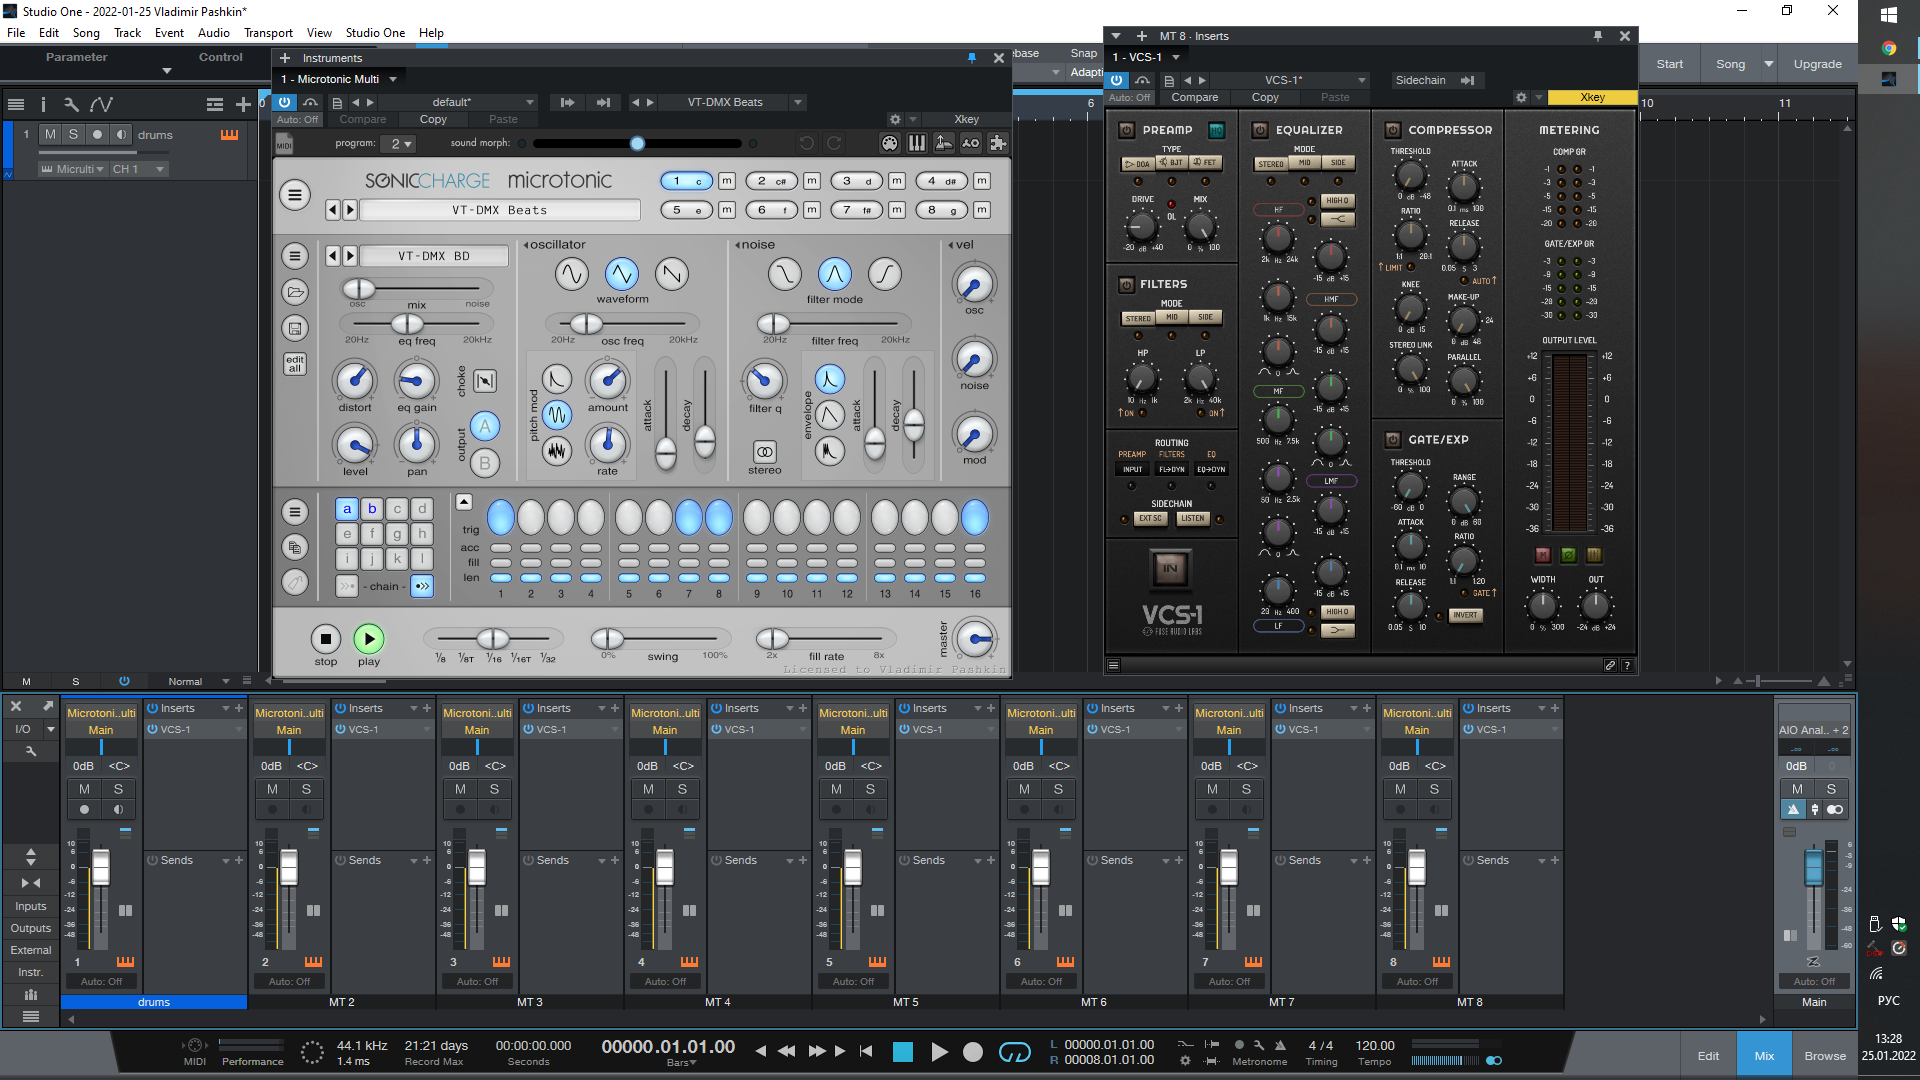Expand the program number dropdown
The image size is (1920, 1080).
coord(401,144)
